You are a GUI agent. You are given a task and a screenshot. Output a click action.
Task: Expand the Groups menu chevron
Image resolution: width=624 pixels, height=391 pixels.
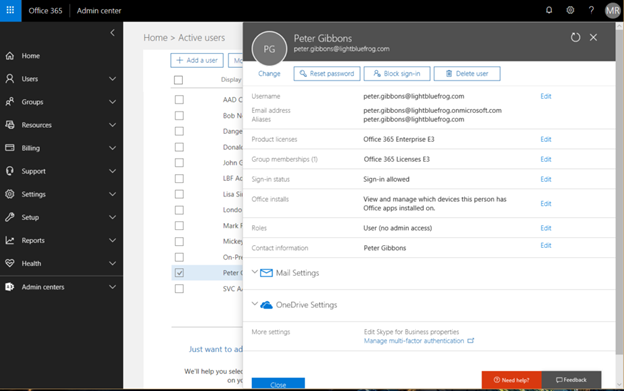(x=113, y=102)
